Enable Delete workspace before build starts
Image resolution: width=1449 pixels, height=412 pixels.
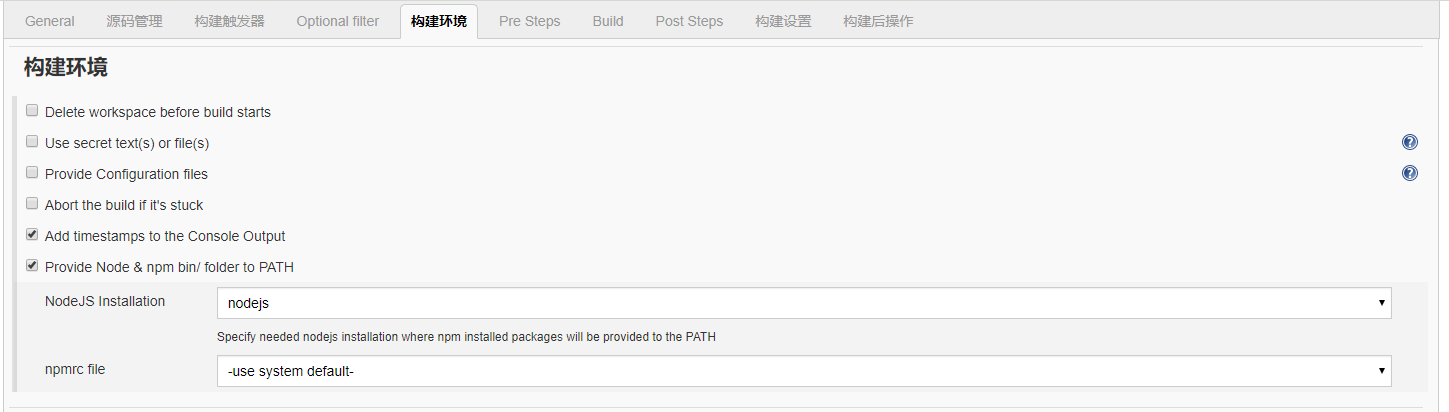[x=32, y=111]
